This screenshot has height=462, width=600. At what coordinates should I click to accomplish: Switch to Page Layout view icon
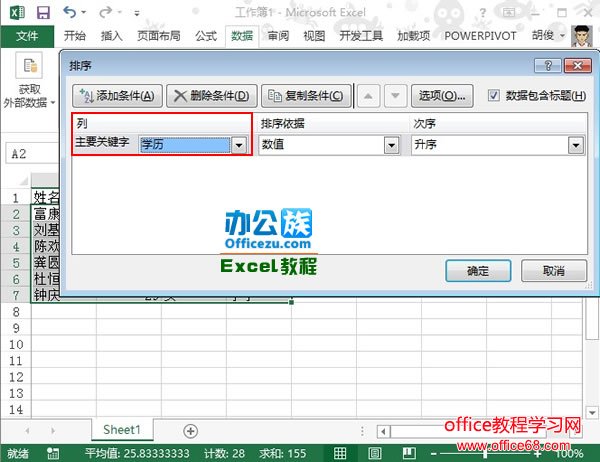coord(375,454)
